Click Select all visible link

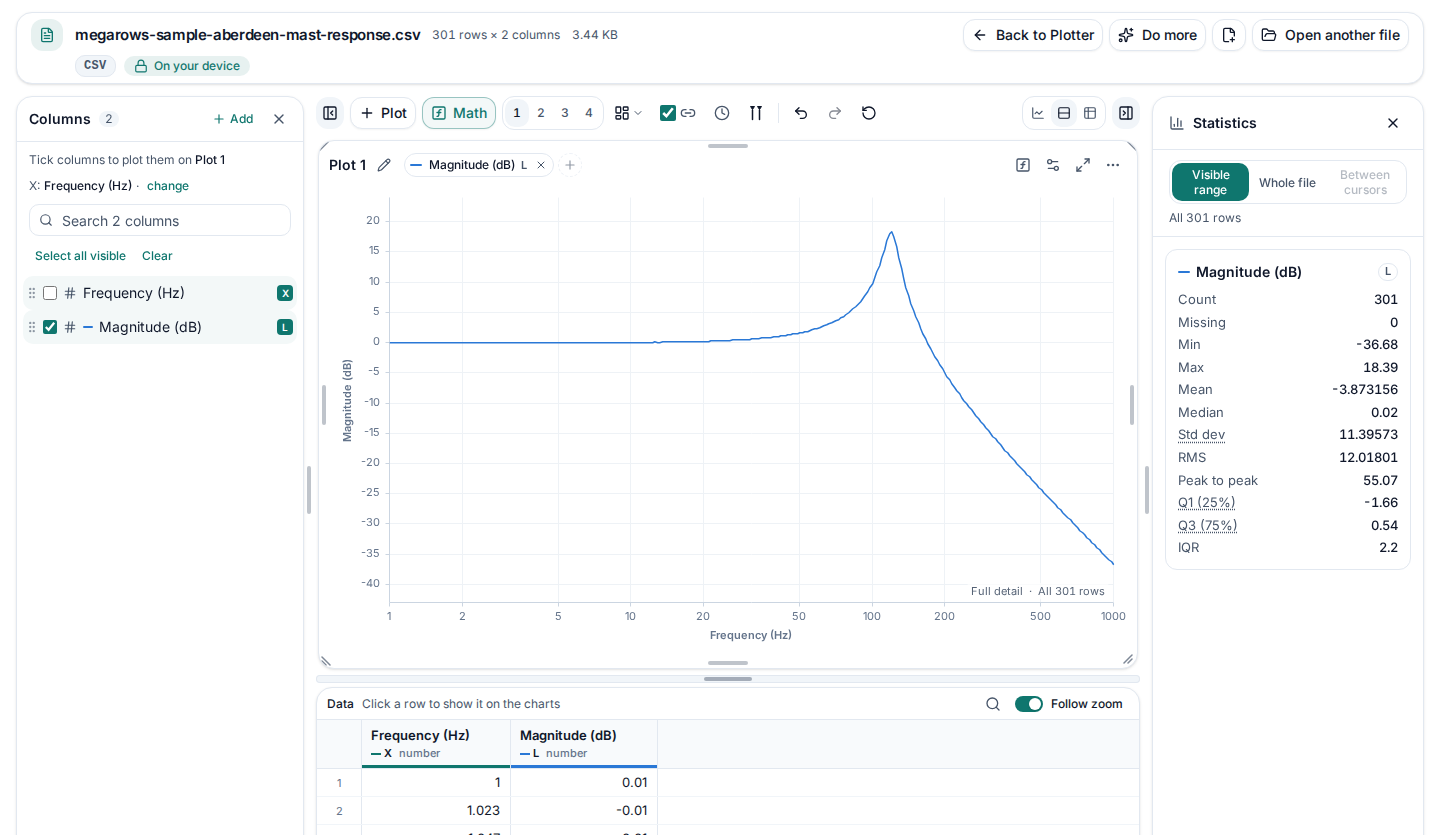tap(80, 256)
